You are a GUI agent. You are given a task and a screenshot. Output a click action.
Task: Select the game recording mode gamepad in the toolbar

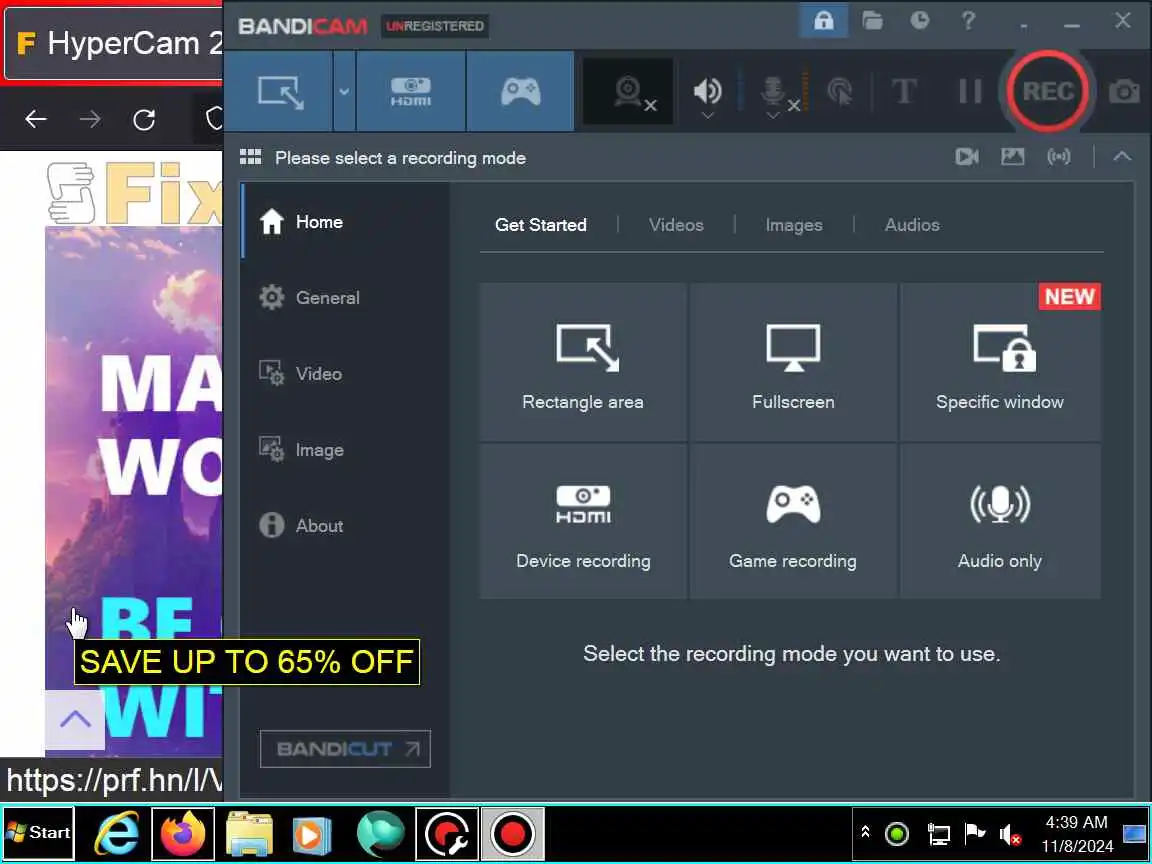point(520,92)
